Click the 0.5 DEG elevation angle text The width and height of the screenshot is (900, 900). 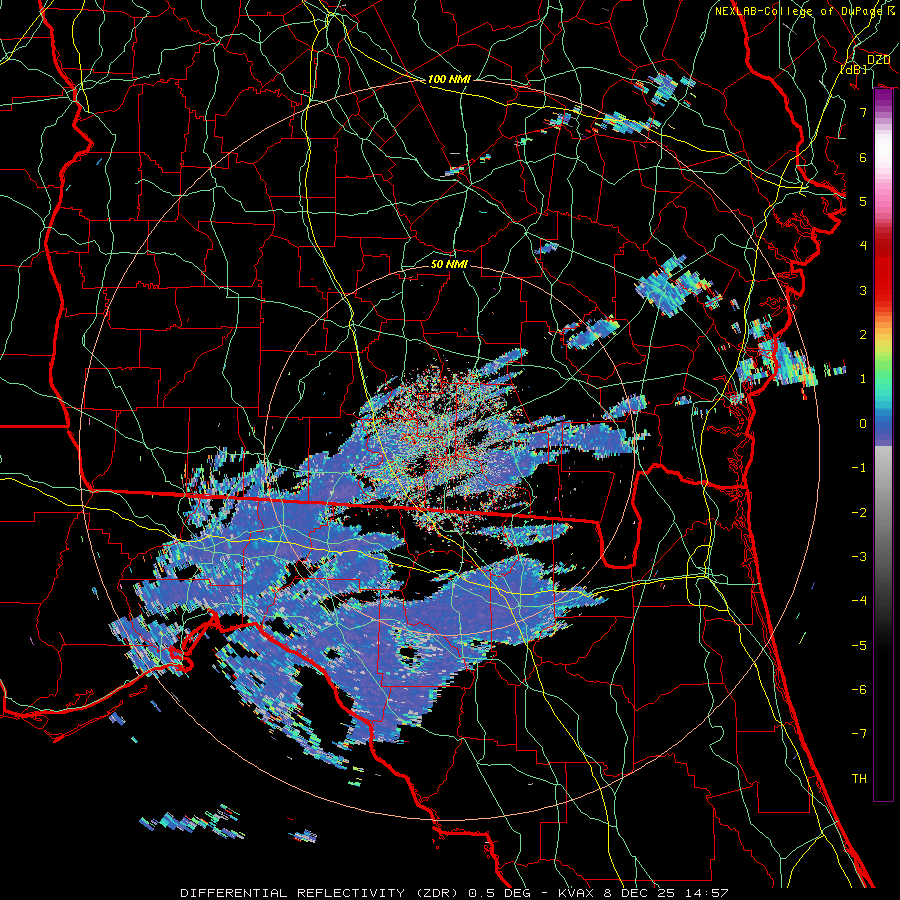click(x=499, y=893)
